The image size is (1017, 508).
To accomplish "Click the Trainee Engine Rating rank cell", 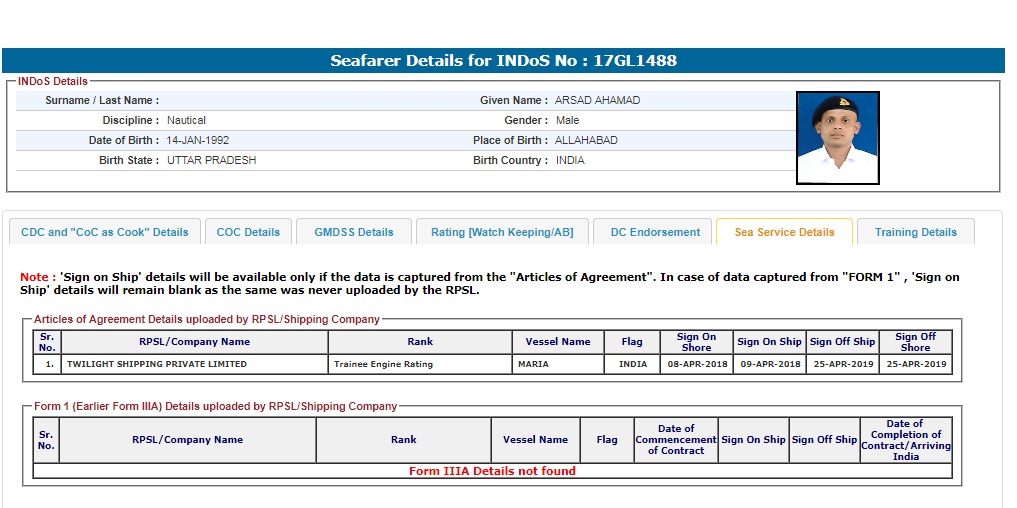I will (x=383, y=364).
